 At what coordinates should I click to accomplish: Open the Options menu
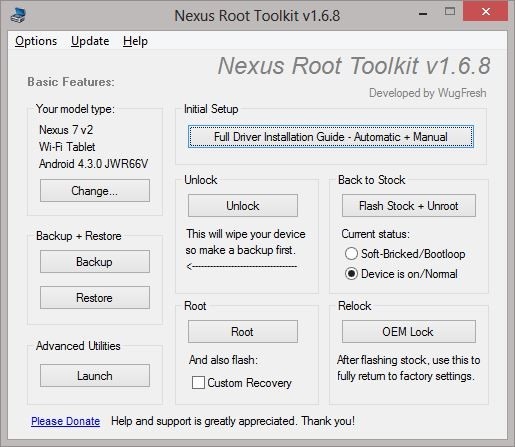click(x=36, y=41)
